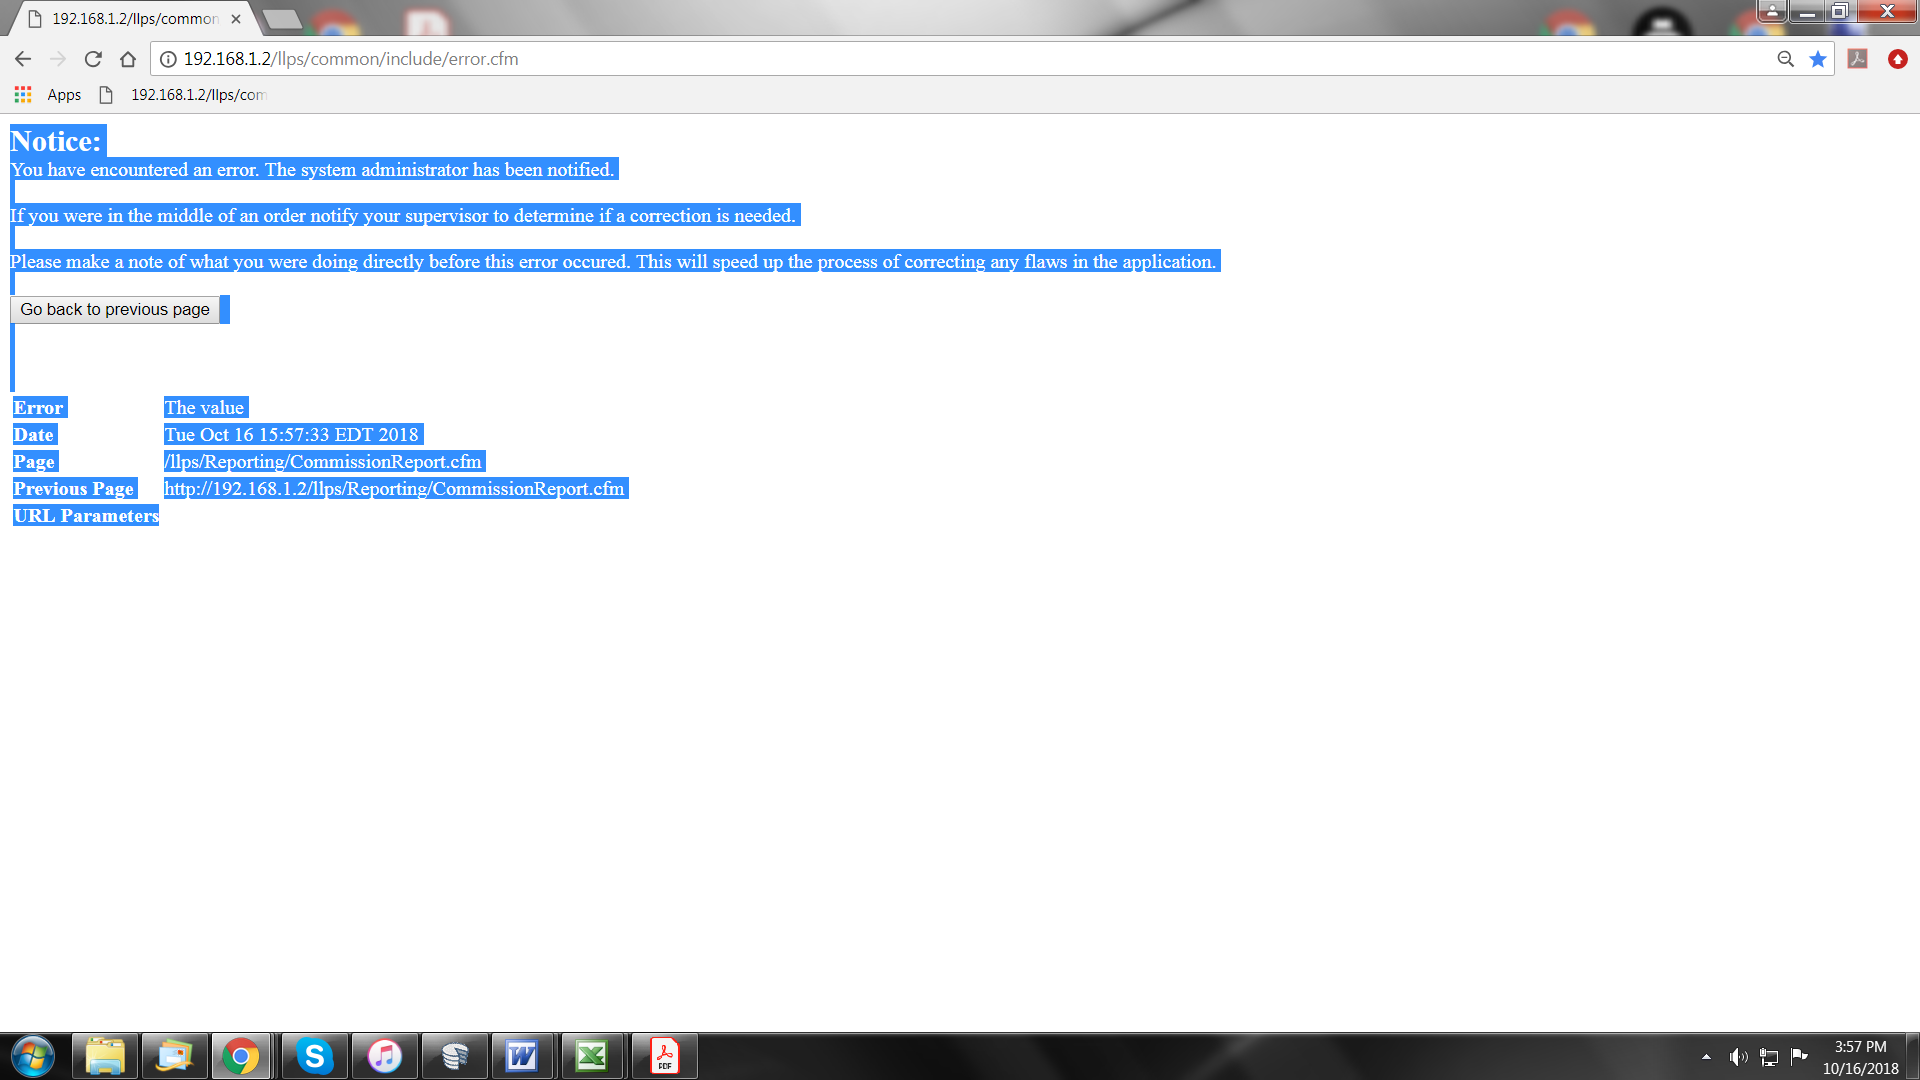Click the Adobe PDF extension icon

click(1858, 59)
